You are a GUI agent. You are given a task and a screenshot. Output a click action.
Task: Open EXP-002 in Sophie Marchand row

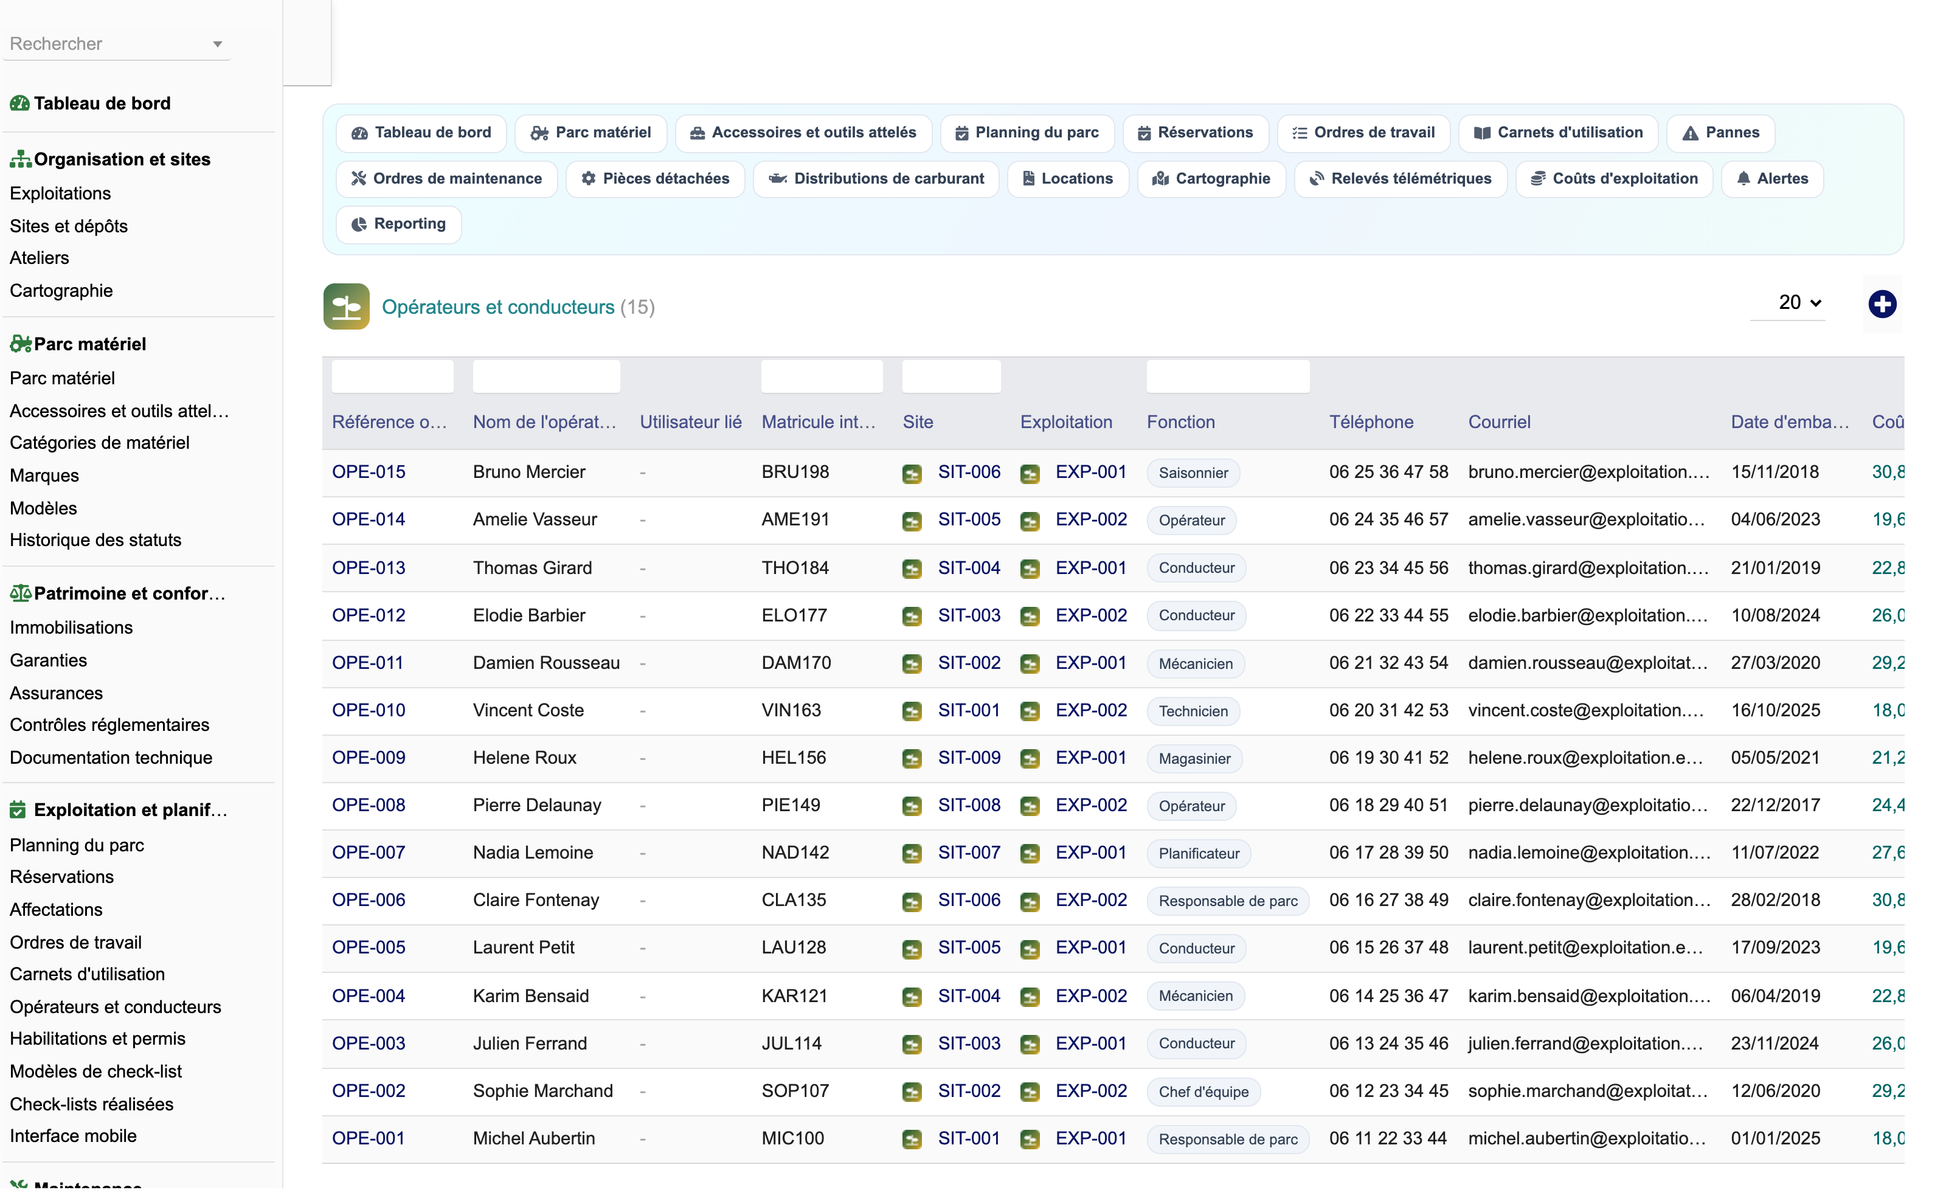[x=1091, y=1091]
